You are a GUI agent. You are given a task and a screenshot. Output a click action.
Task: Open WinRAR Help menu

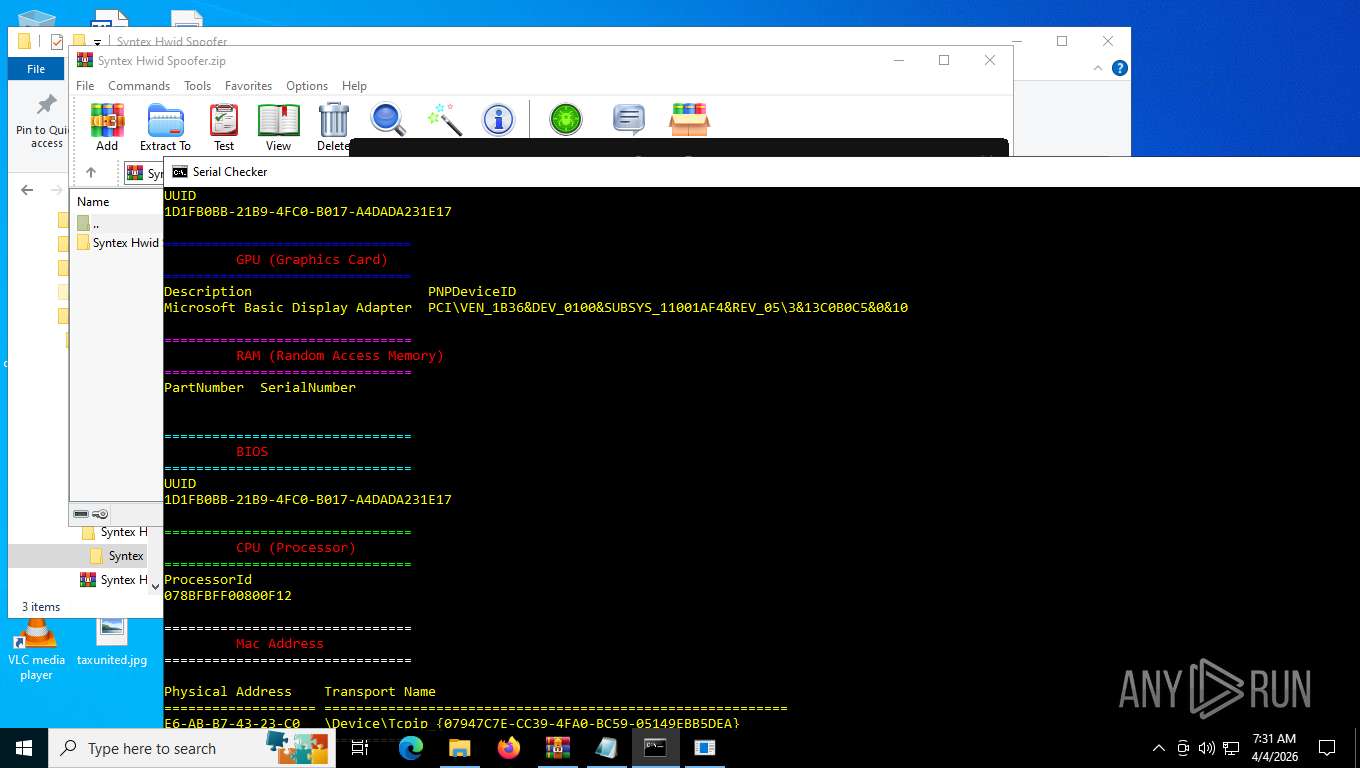coord(354,86)
